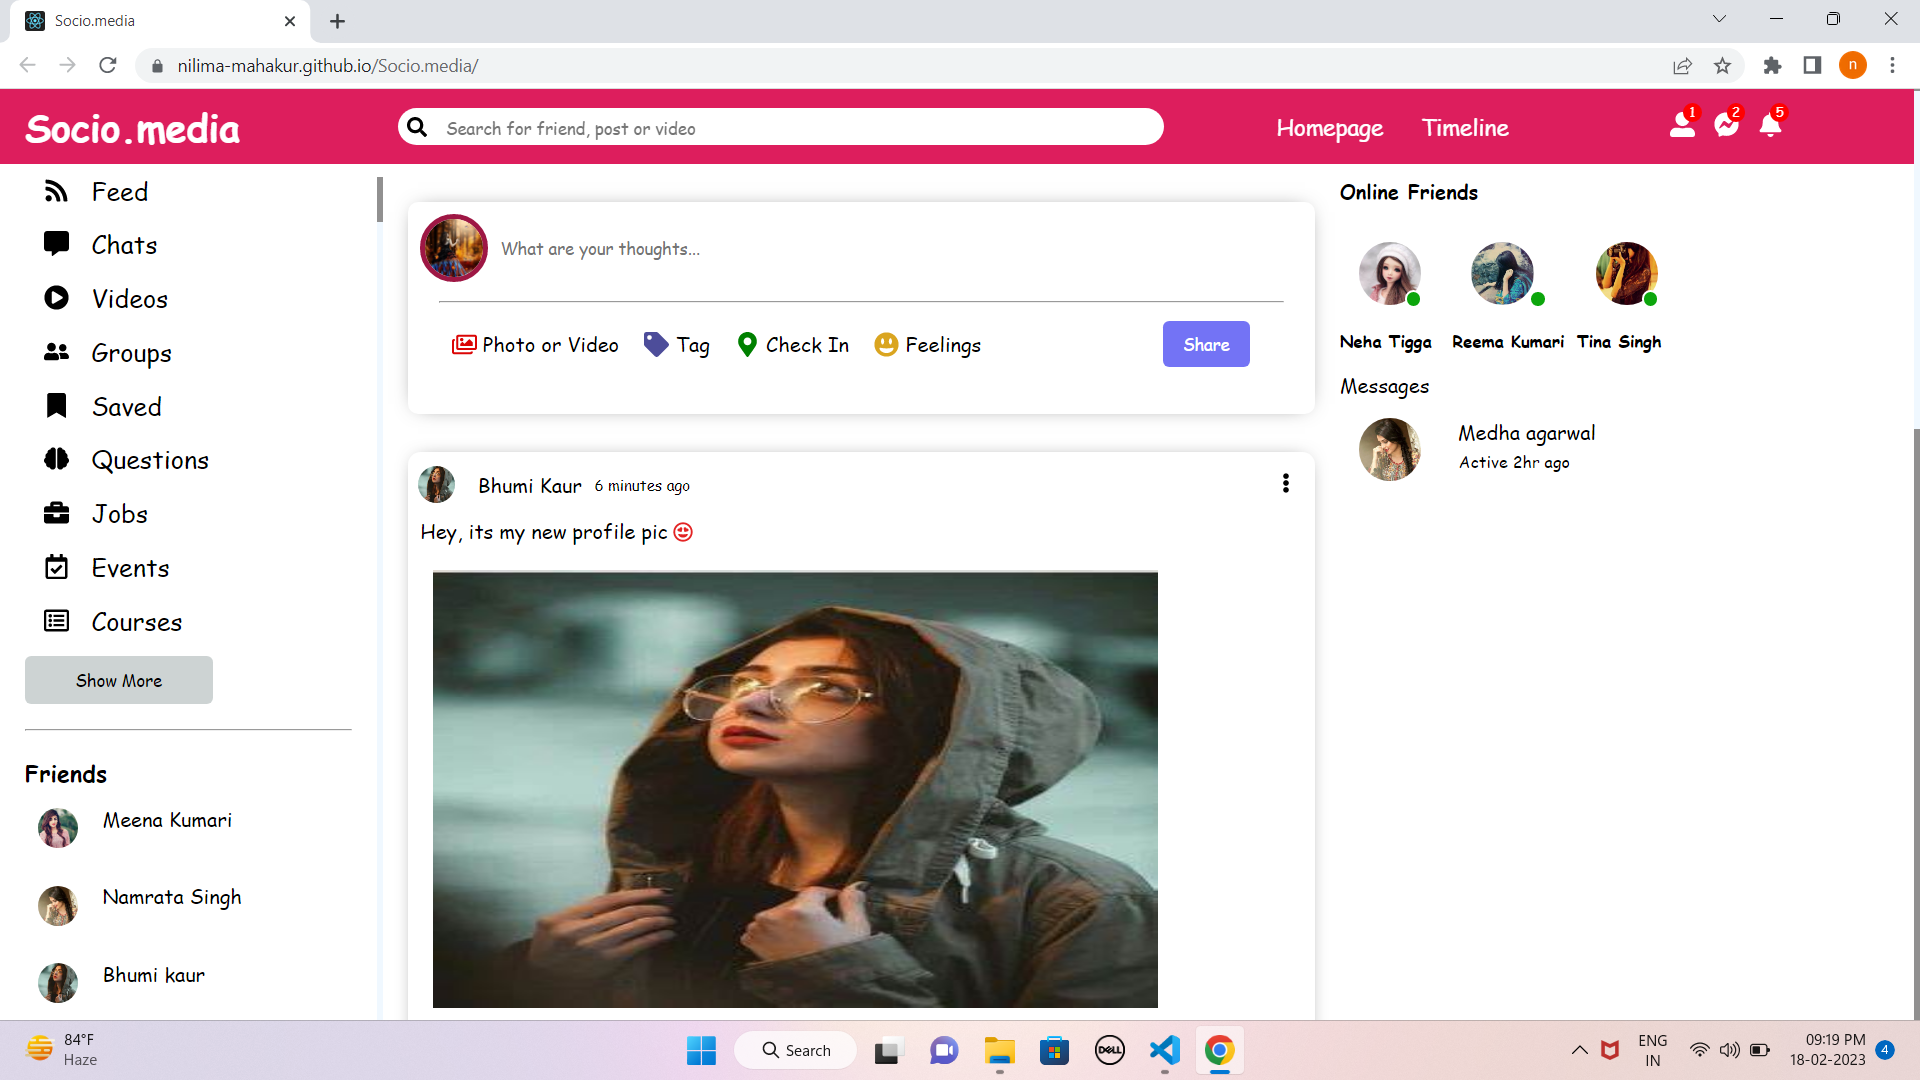Click the Check In location pin
Viewport: 1920px width, 1080px height.
tap(747, 345)
